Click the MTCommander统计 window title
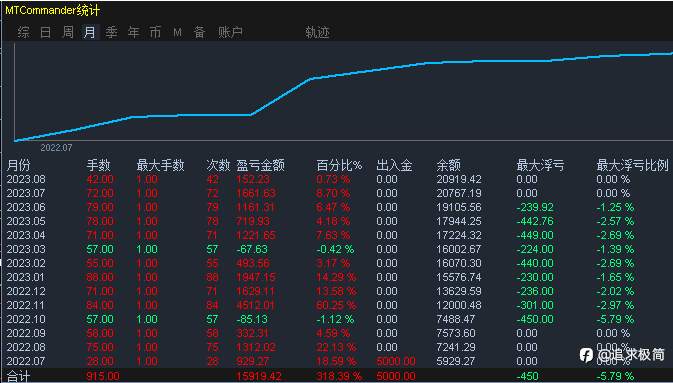673x383 pixels. [x=52, y=10]
